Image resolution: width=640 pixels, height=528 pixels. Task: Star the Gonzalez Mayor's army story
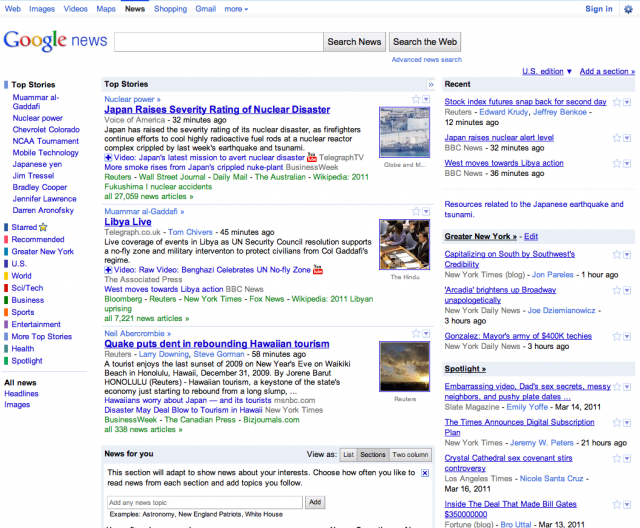617,336
